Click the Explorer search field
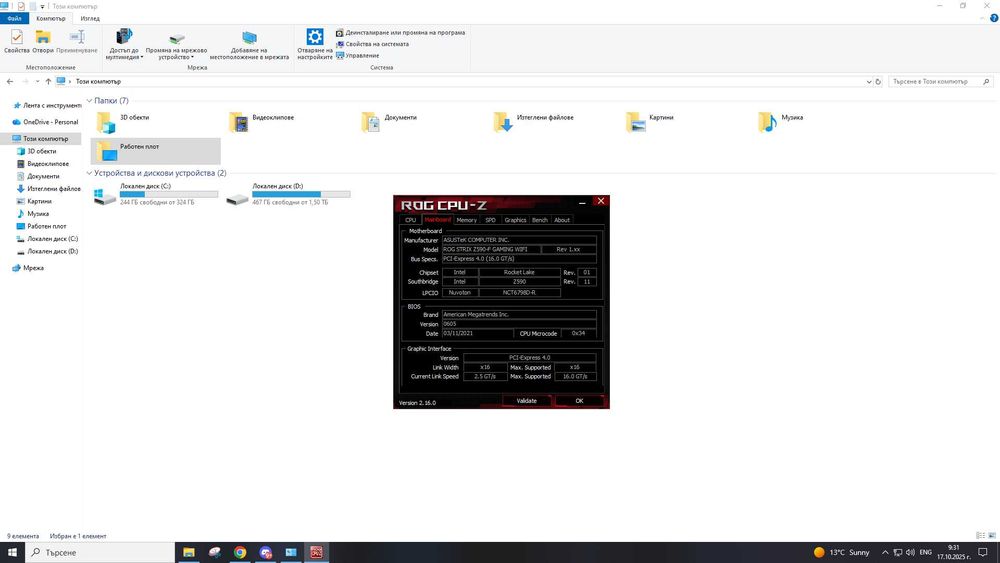1000x563 pixels. point(941,82)
